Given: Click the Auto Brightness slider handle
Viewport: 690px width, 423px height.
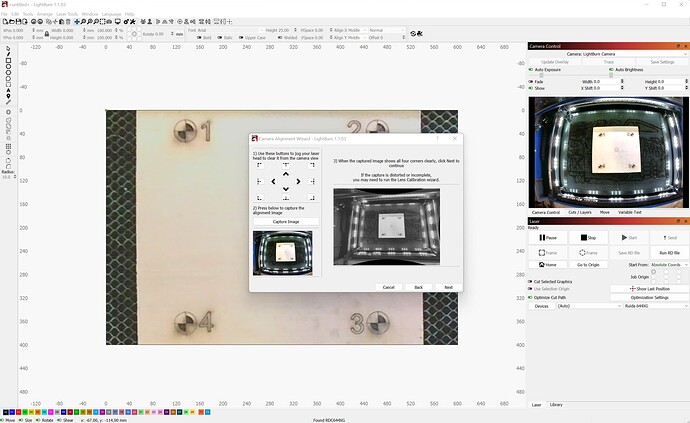Looking at the screenshot, I should tap(611, 75).
